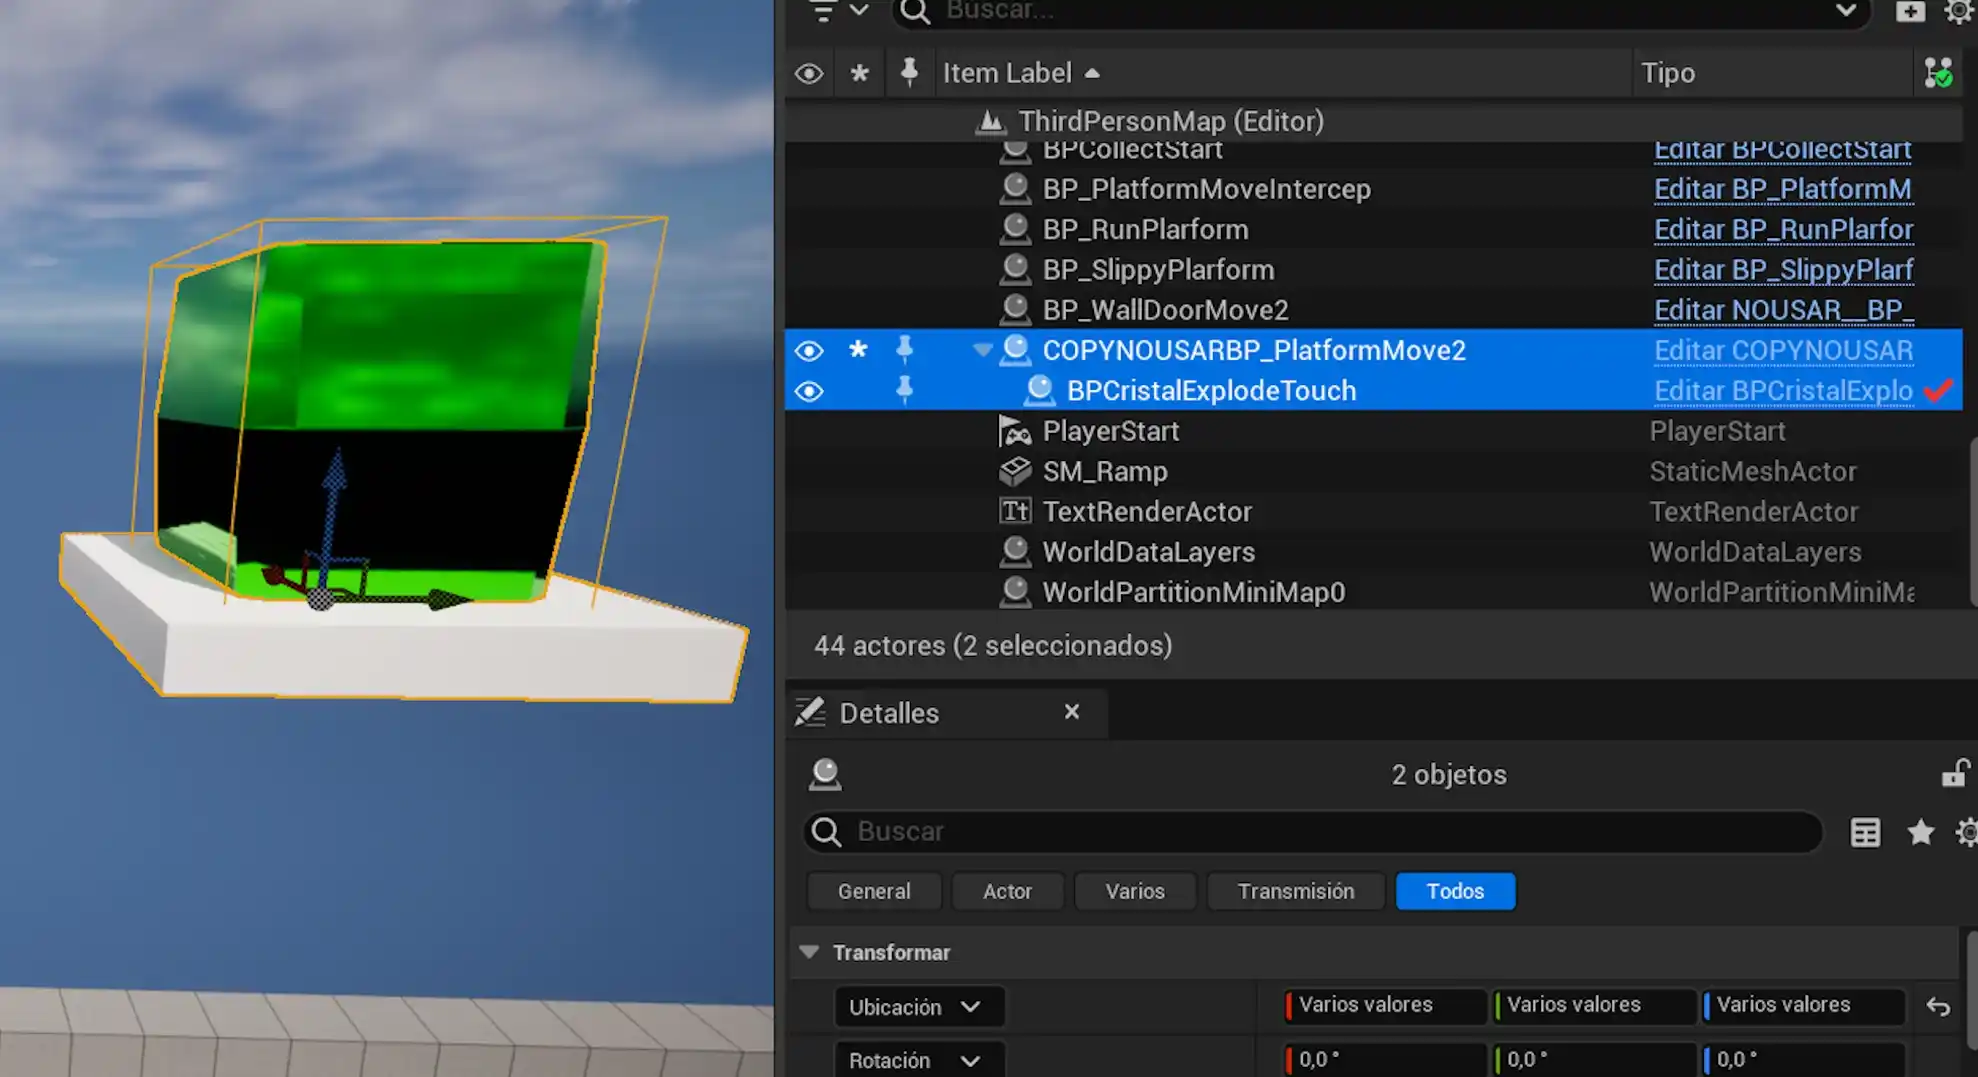This screenshot has width=1978, height=1077.
Task: Open property matrix table view icon
Action: coord(1865,832)
